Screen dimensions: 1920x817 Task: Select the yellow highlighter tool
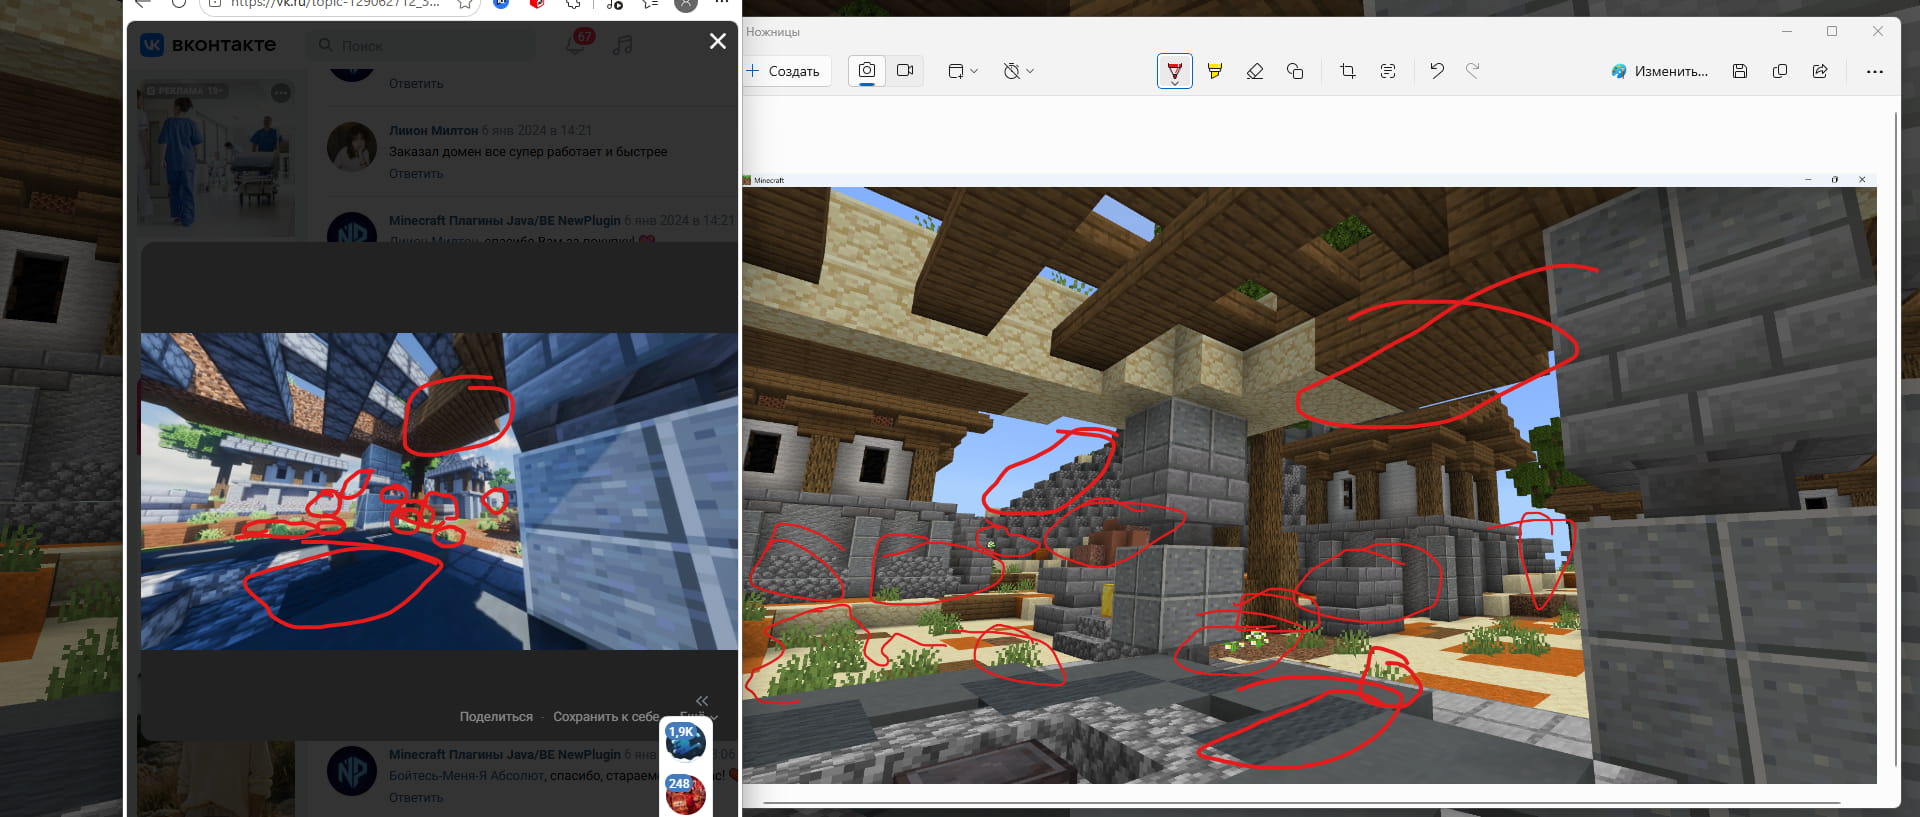(x=1215, y=71)
